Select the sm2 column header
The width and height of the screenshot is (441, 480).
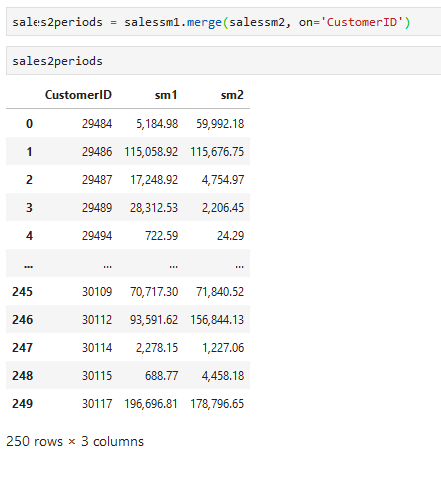click(x=232, y=95)
